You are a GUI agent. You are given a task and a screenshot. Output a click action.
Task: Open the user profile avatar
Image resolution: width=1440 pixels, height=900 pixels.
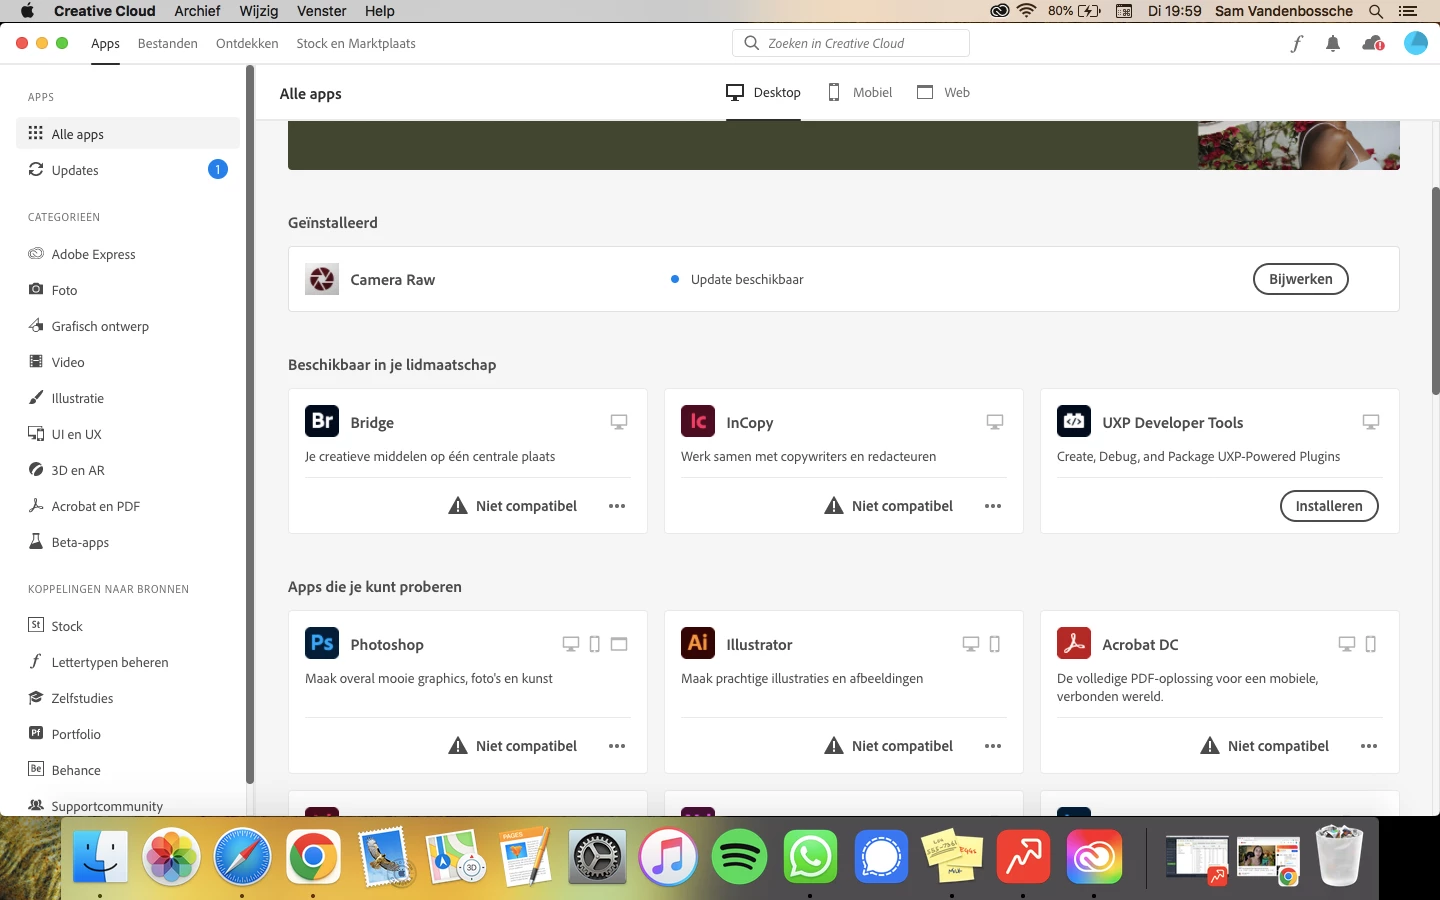pyautogui.click(x=1416, y=43)
